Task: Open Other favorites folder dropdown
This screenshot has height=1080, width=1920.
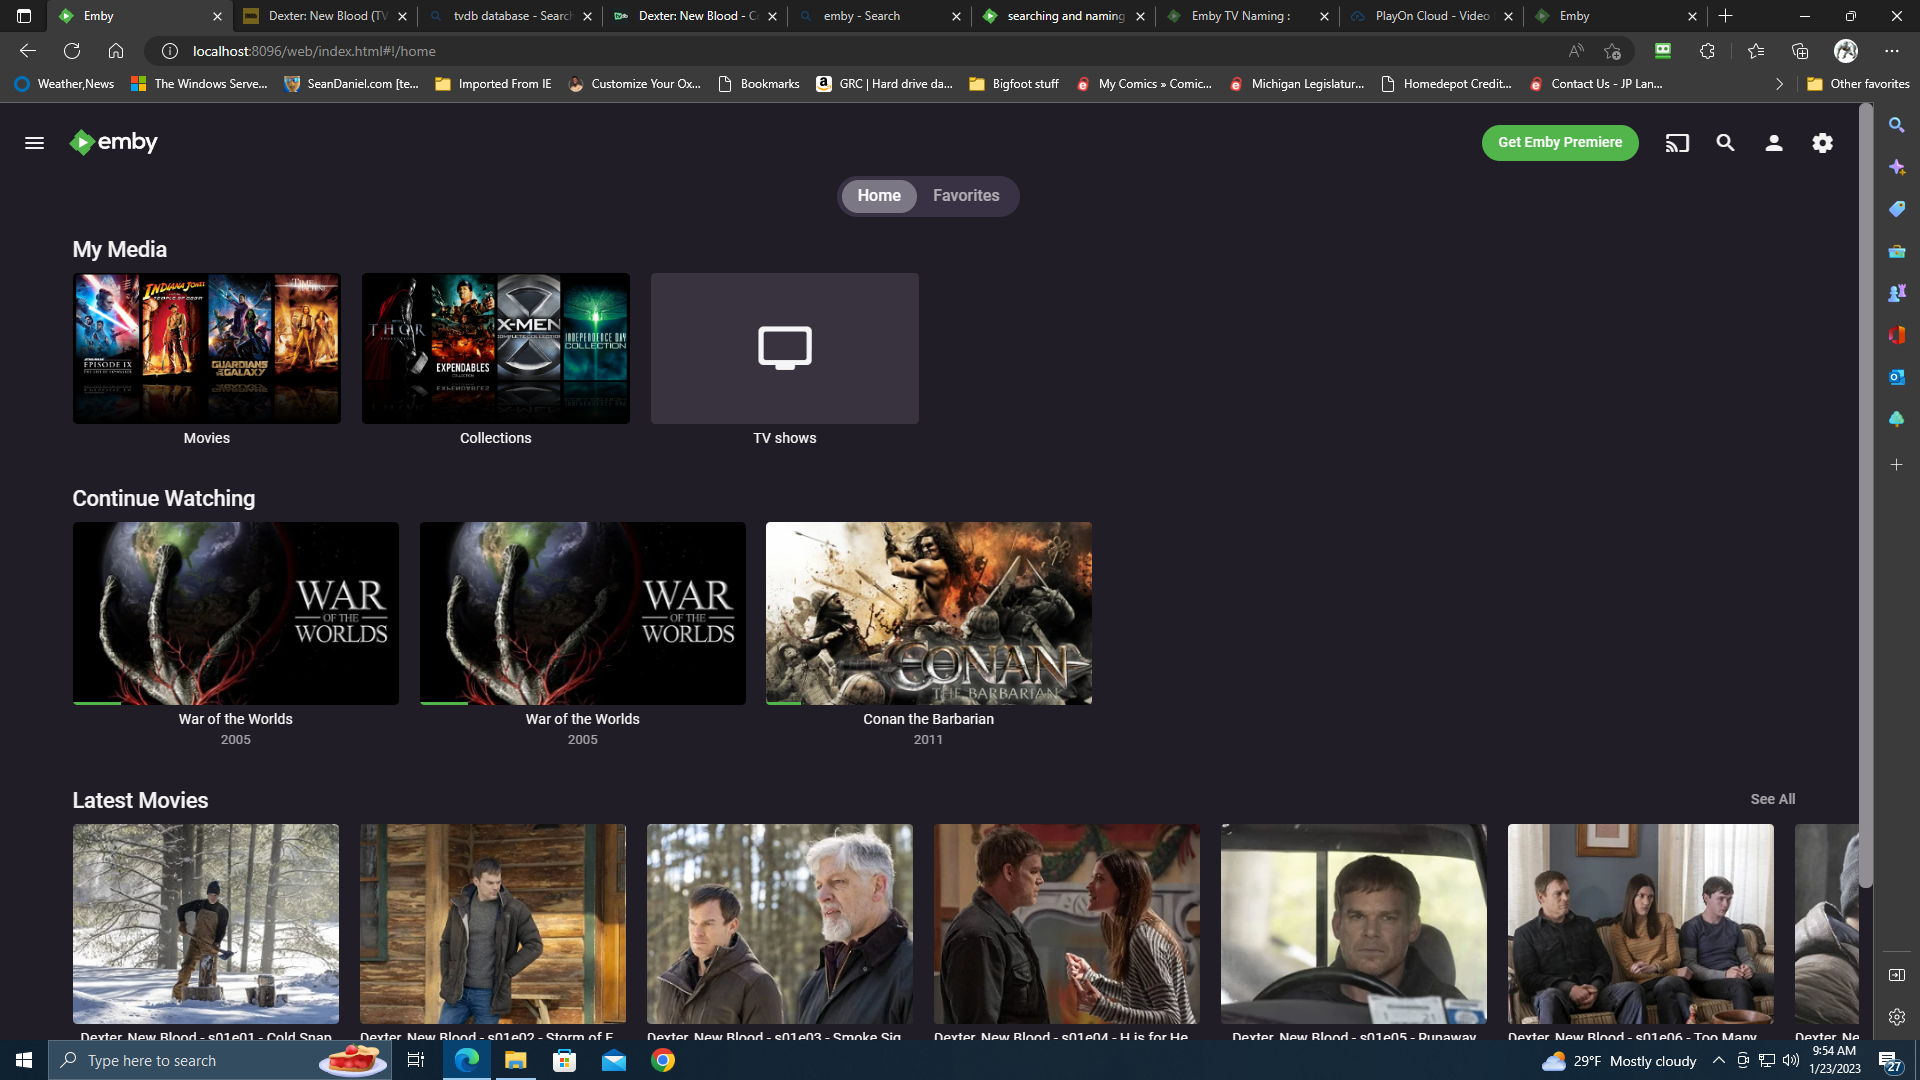Action: tap(1858, 84)
